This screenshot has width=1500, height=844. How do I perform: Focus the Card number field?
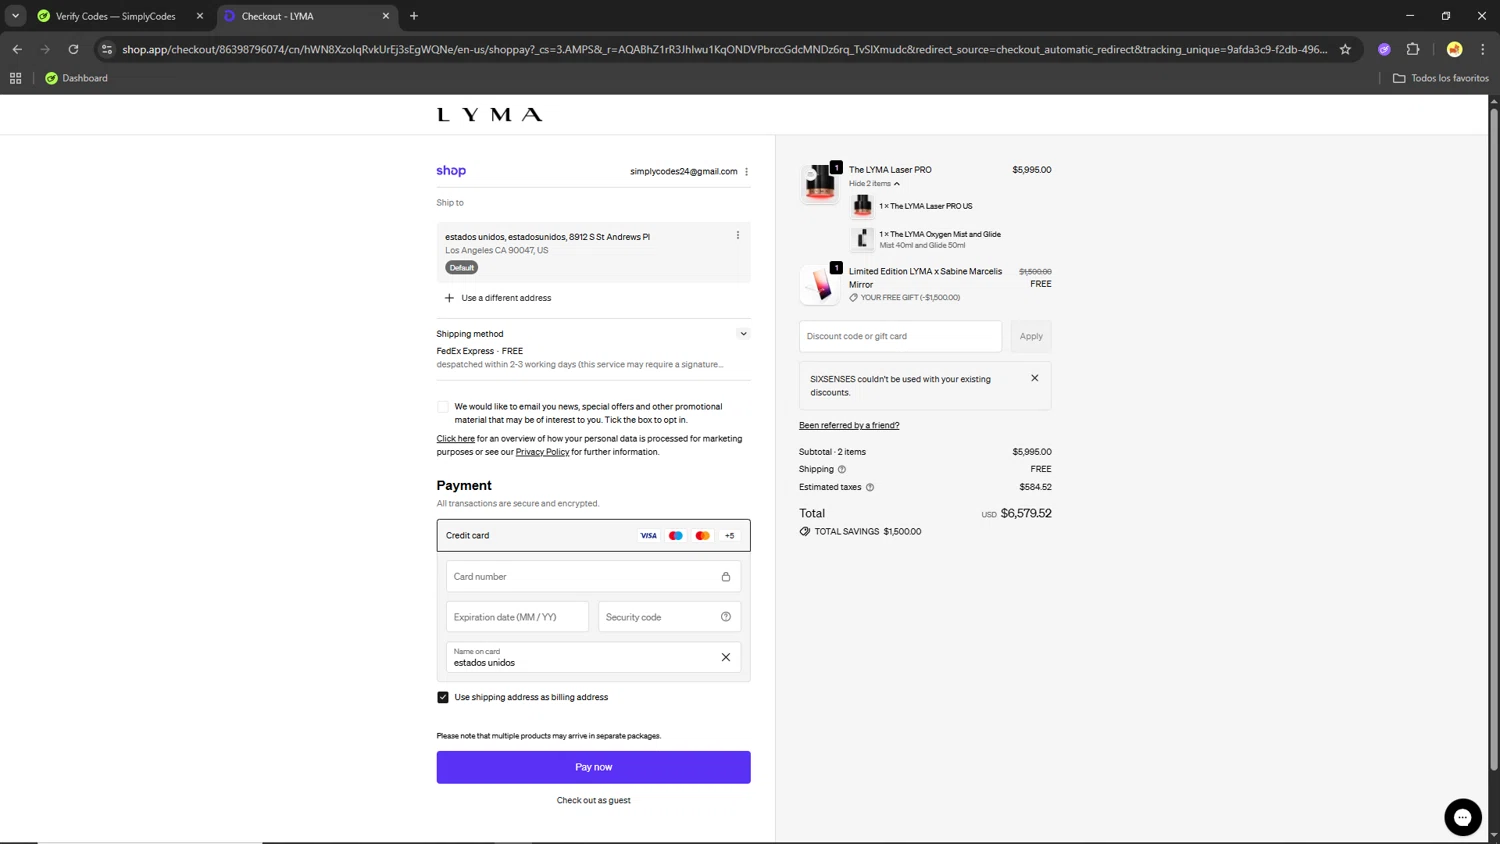click(593, 577)
